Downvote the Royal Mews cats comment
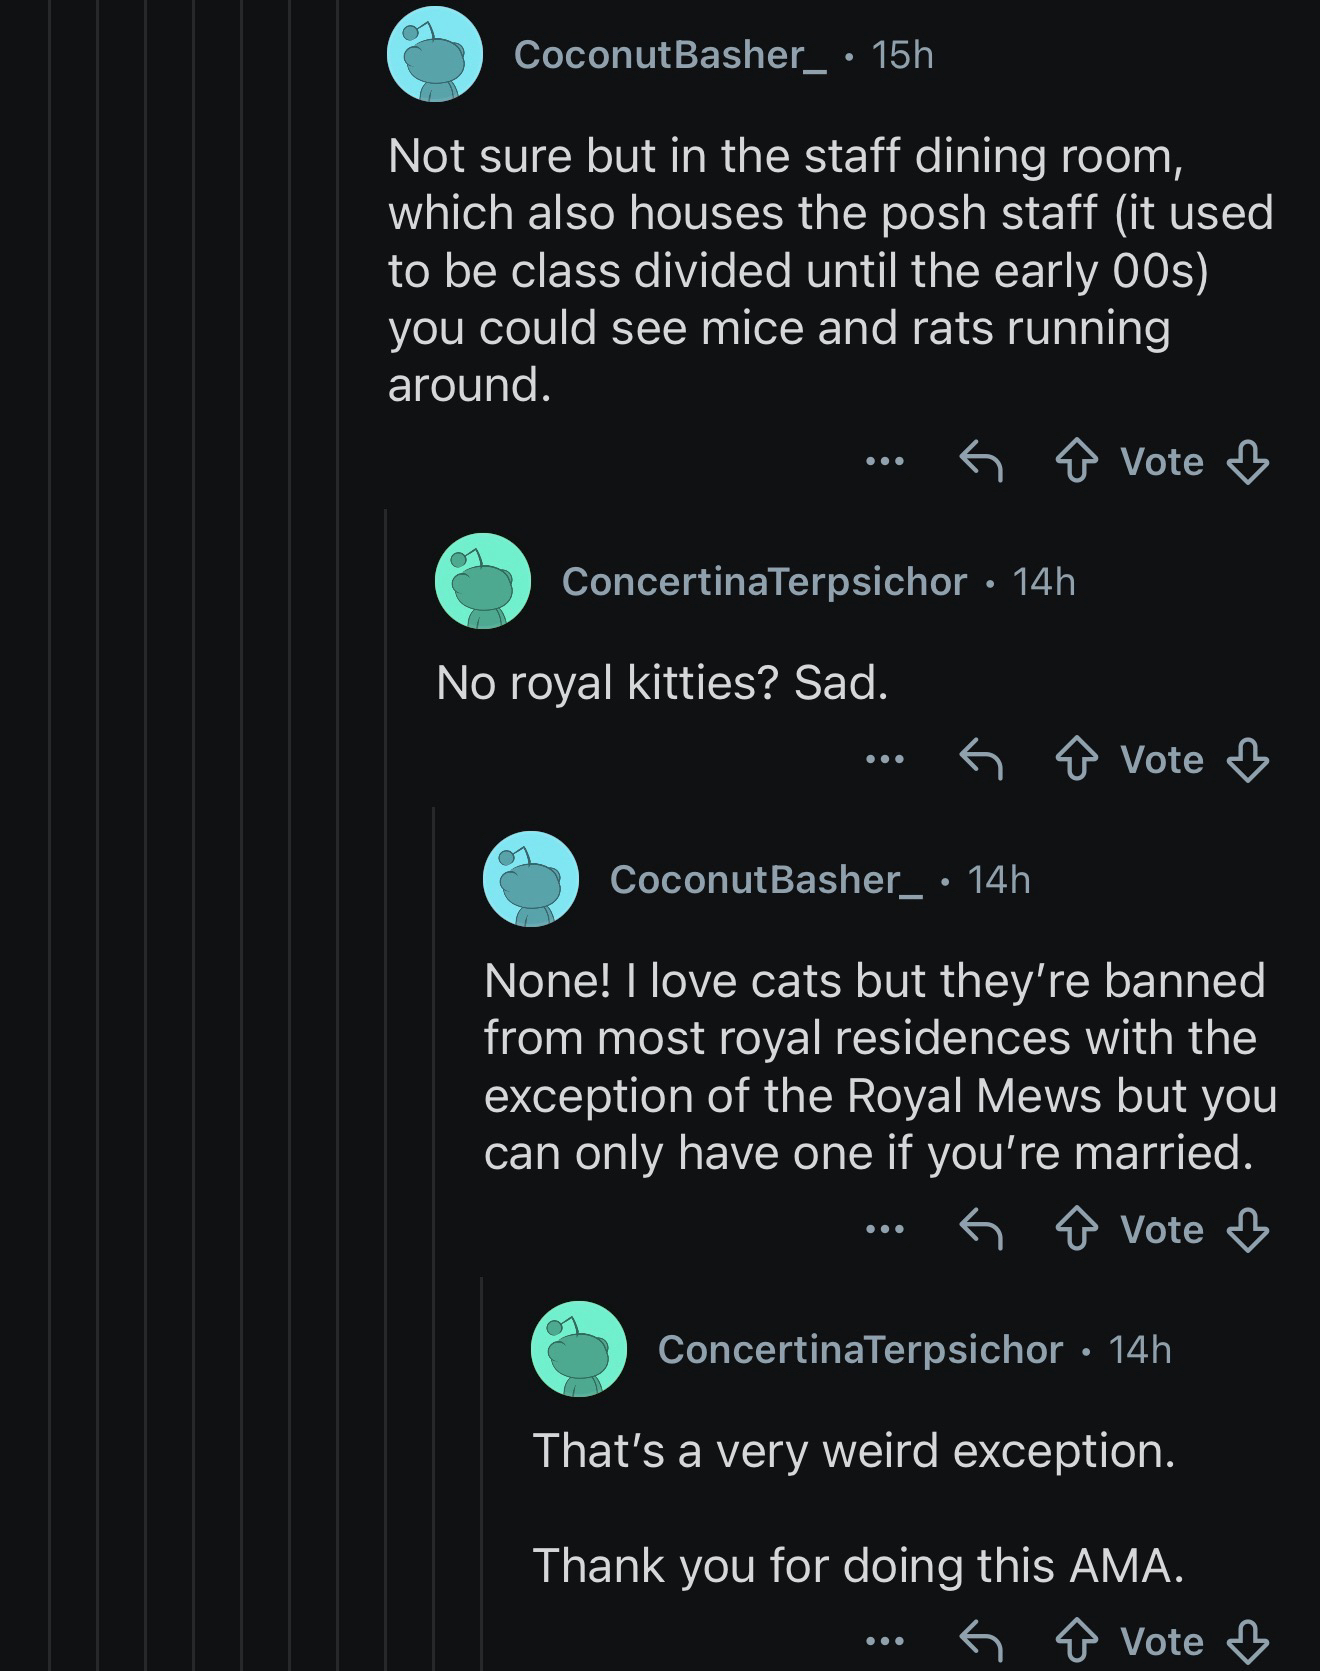Image resolution: width=1320 pixels, height=1671 pixels. tap(1247, 1230)
